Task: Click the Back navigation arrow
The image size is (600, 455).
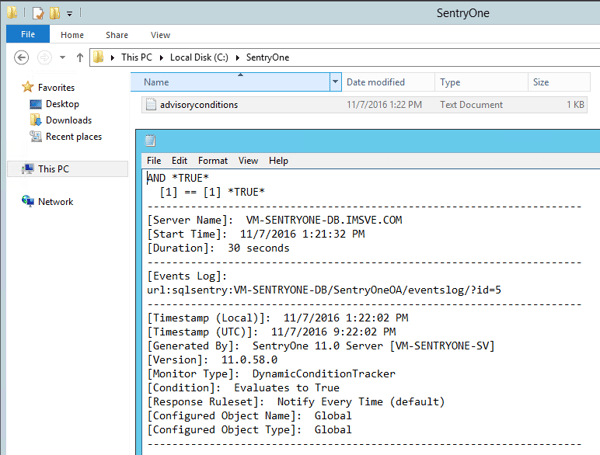Action: click(x=21, y=58)
